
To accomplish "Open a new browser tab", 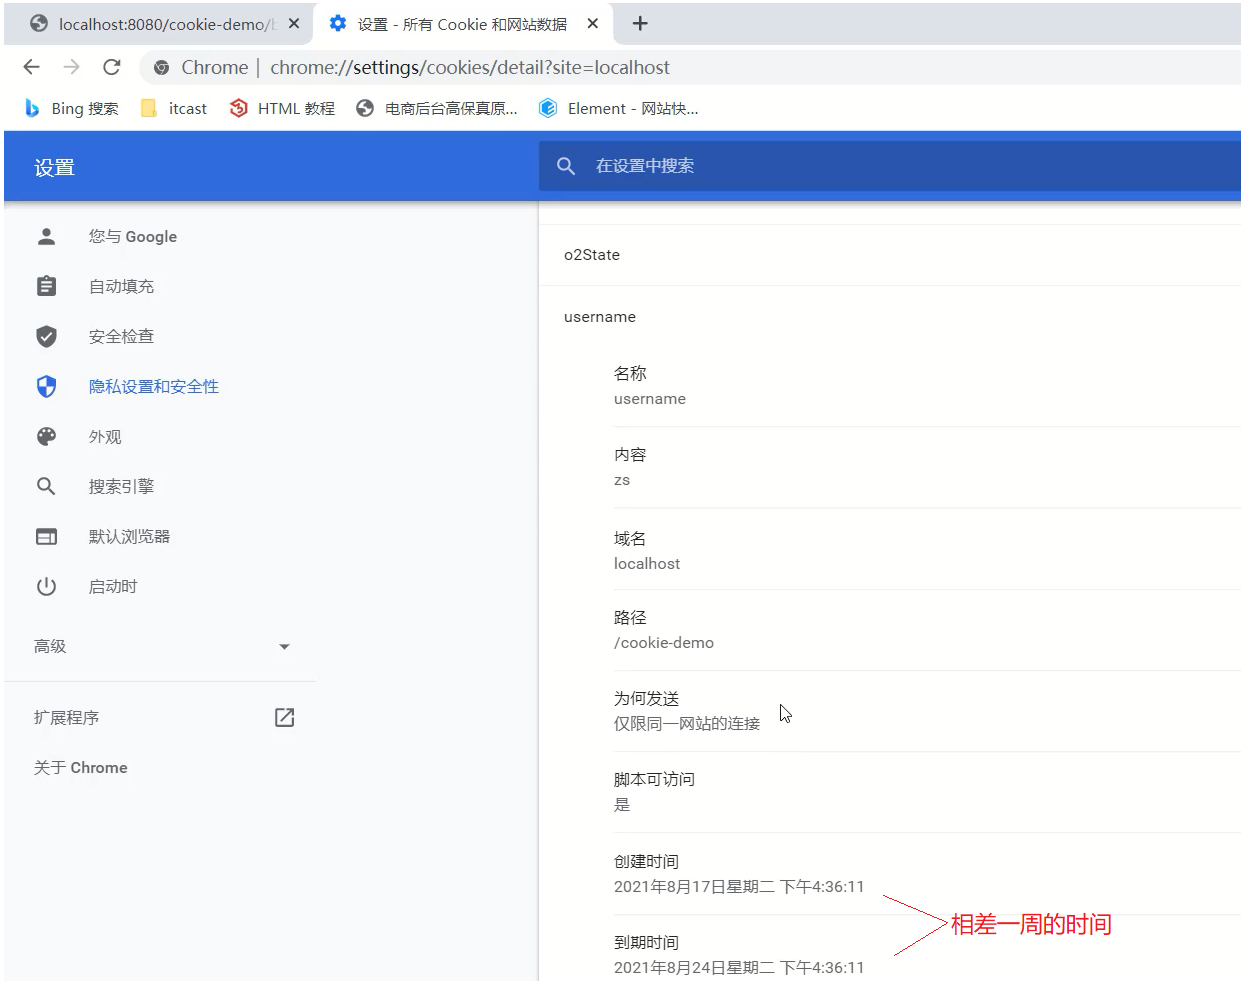I will [x=640, y=23].
